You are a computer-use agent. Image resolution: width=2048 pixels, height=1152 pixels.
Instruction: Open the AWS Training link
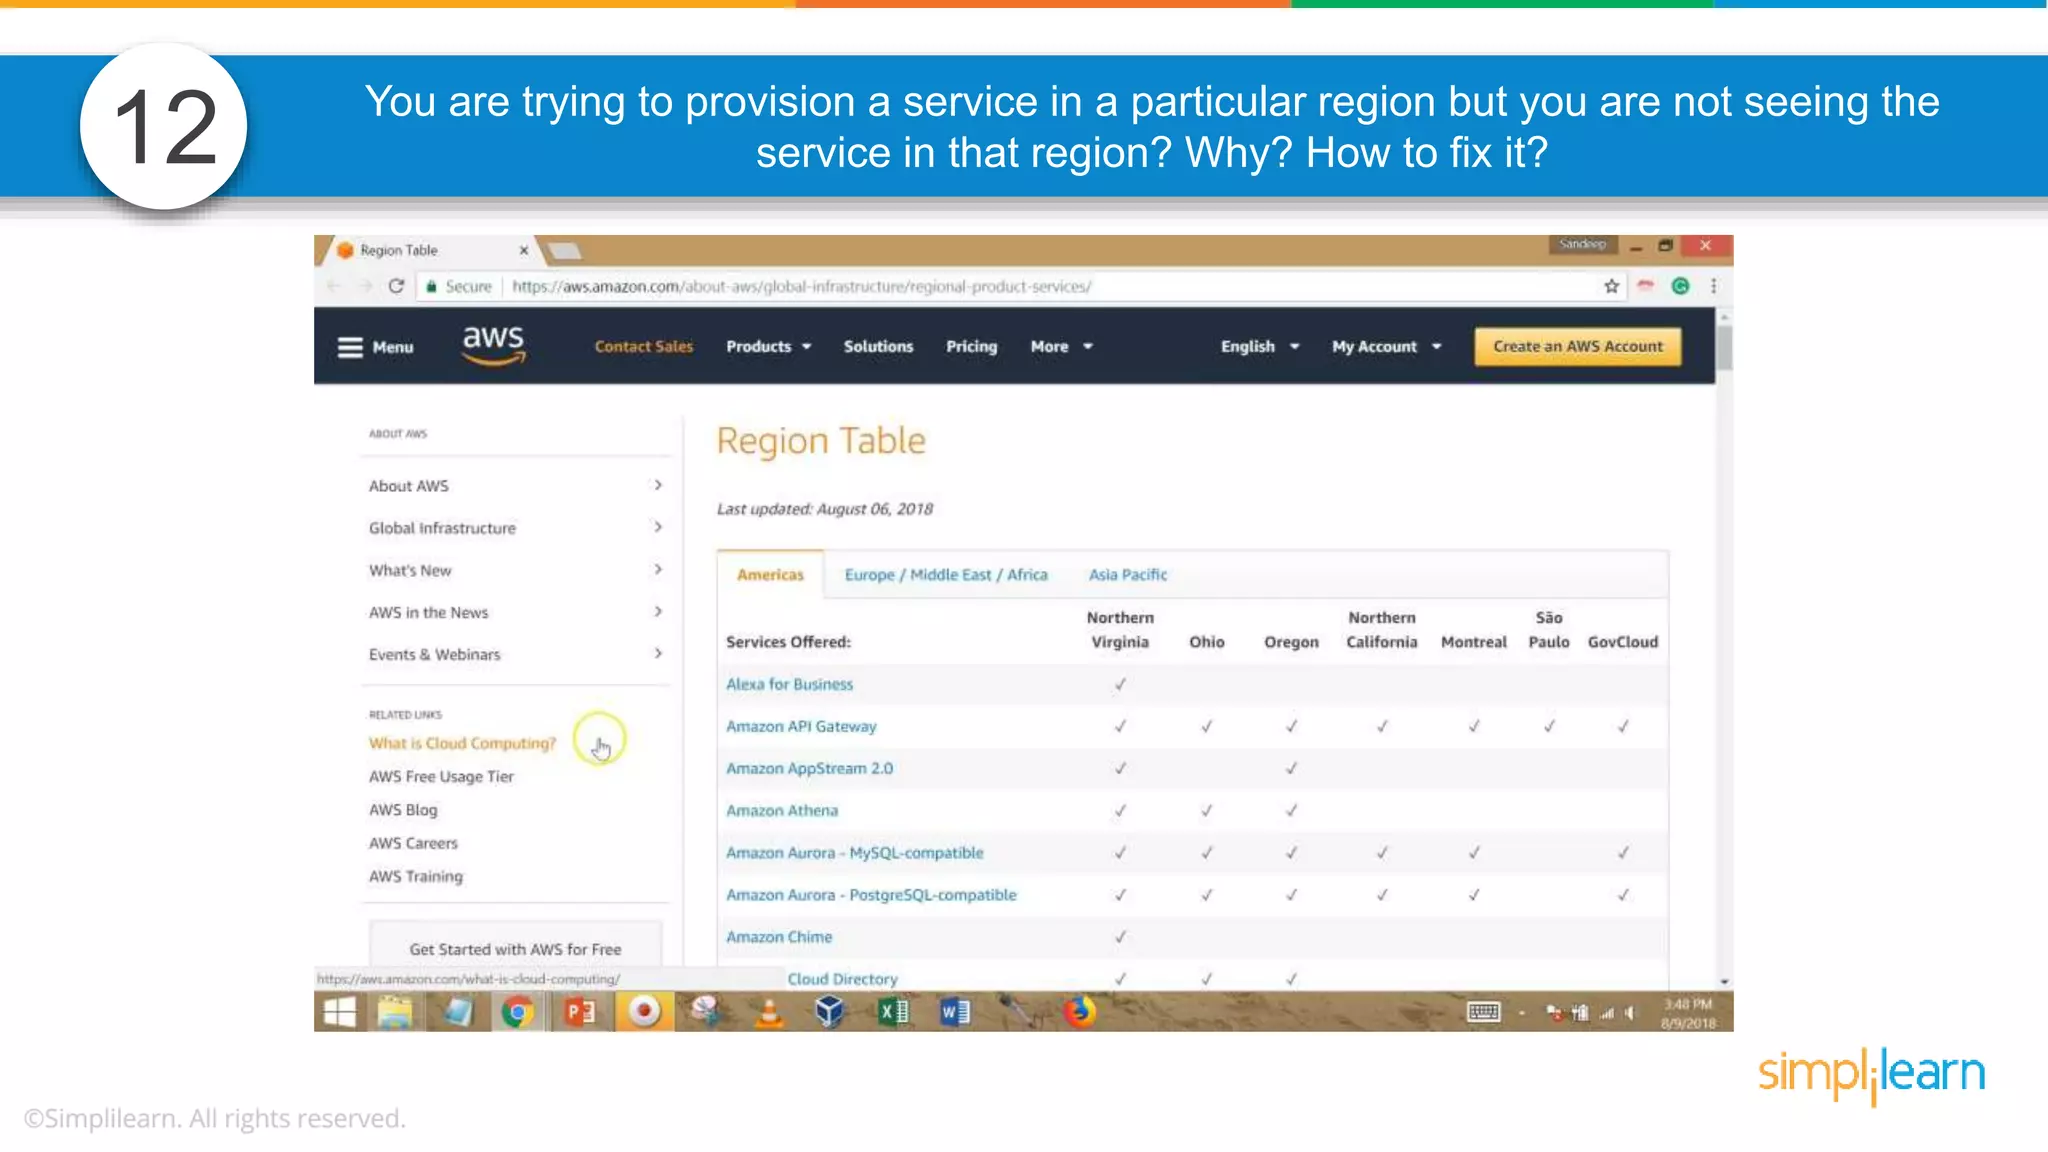point(416,876)
